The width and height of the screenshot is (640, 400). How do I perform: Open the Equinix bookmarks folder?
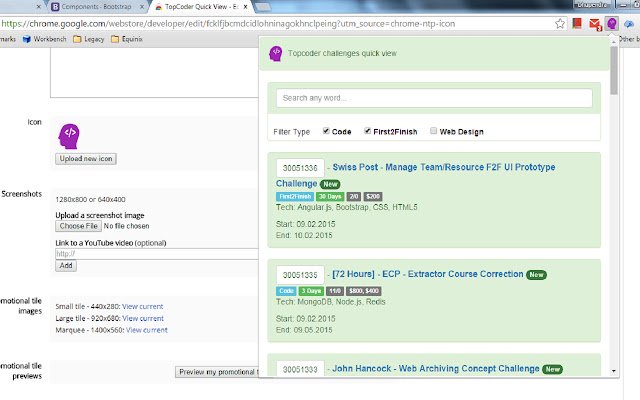127,39
